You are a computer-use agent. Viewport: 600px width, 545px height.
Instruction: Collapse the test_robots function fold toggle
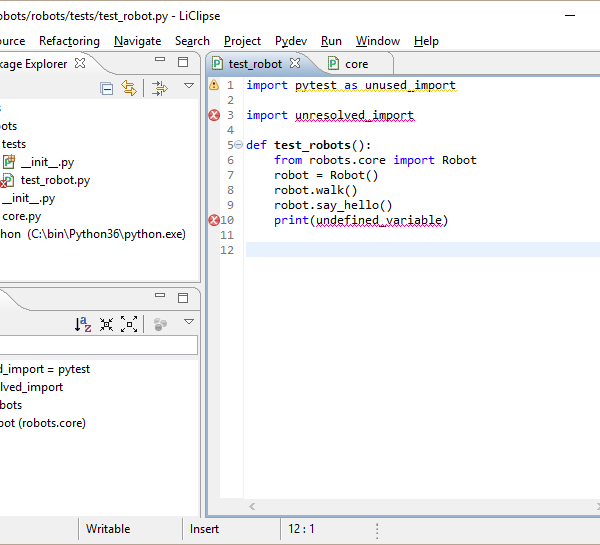pyautogui.click(x=238, y=145)
